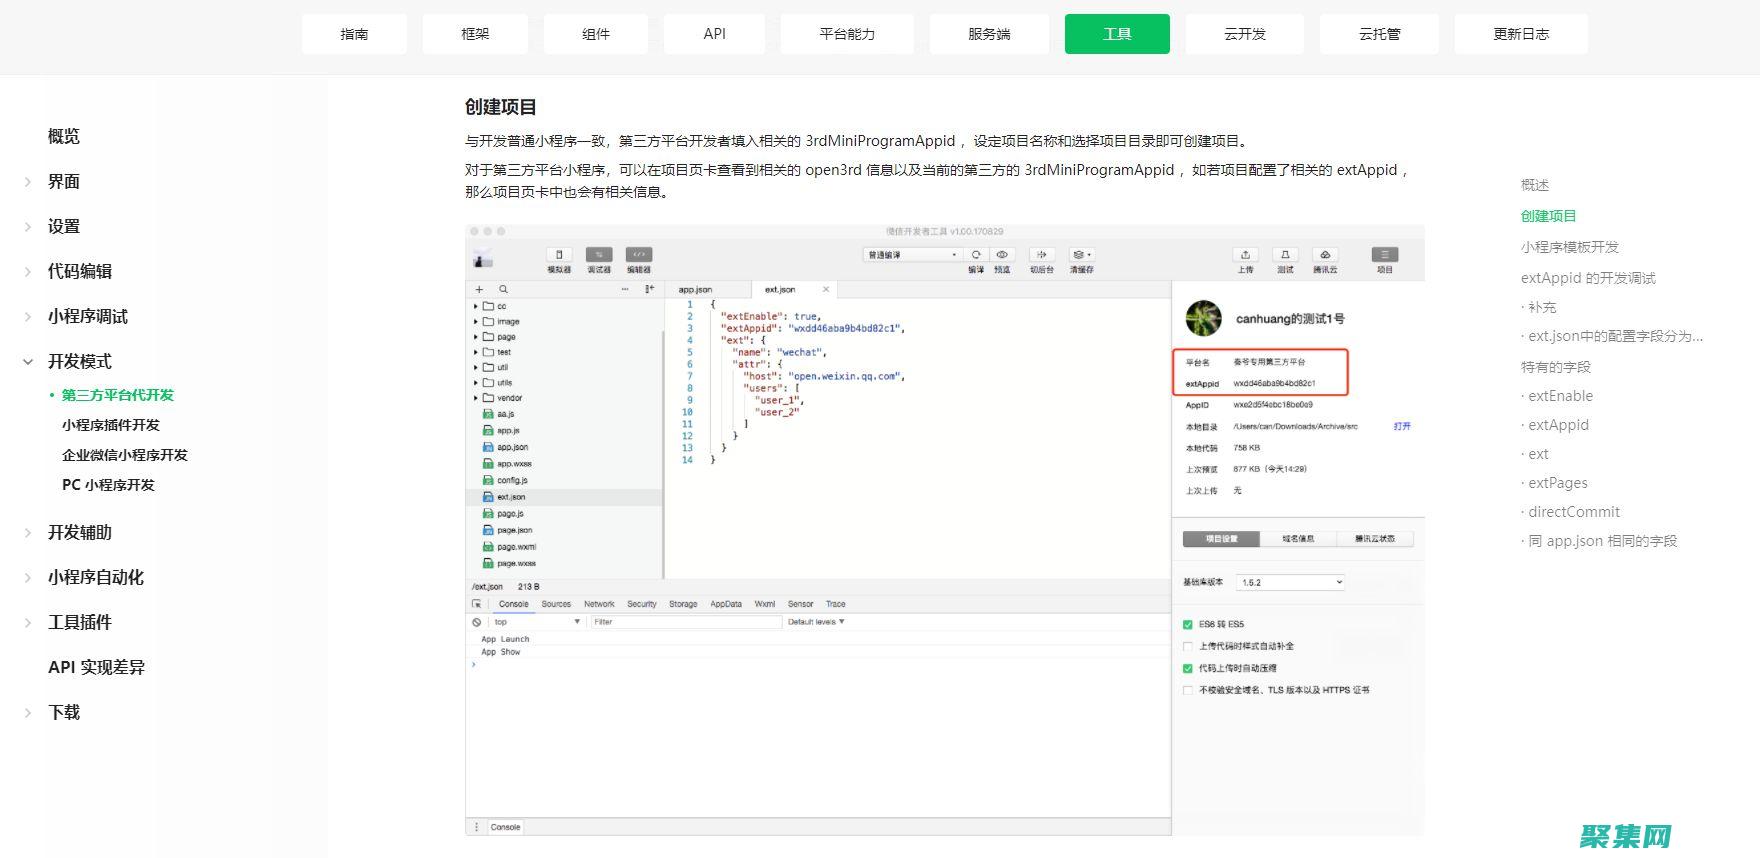Click the 上传 upload icon
Viewport: 1760px width, 858px height.
pyautogui.click(x=1245, y=254)
